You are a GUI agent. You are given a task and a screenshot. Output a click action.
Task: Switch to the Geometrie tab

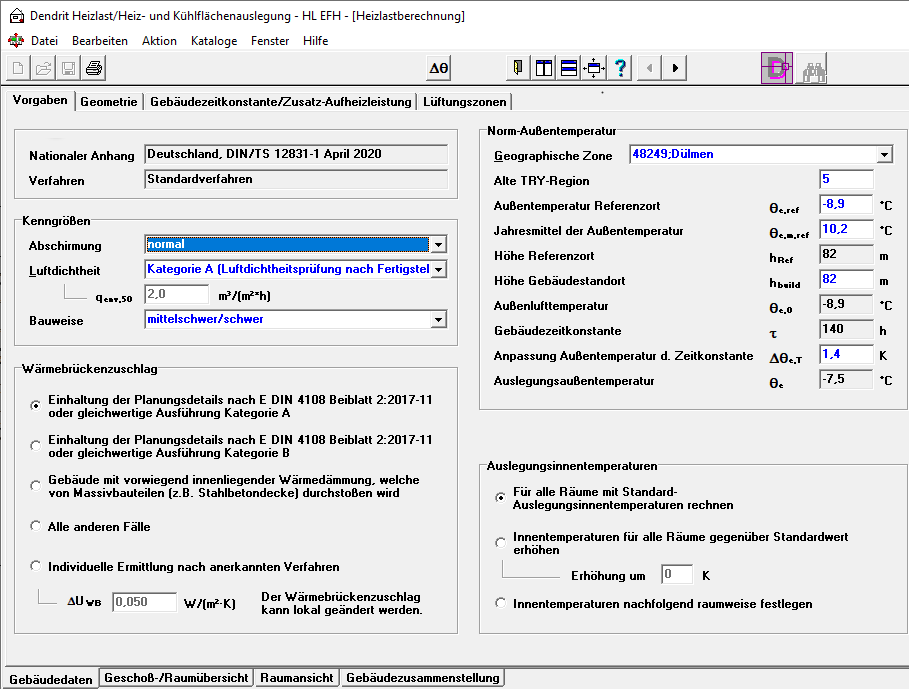point(108,101)
